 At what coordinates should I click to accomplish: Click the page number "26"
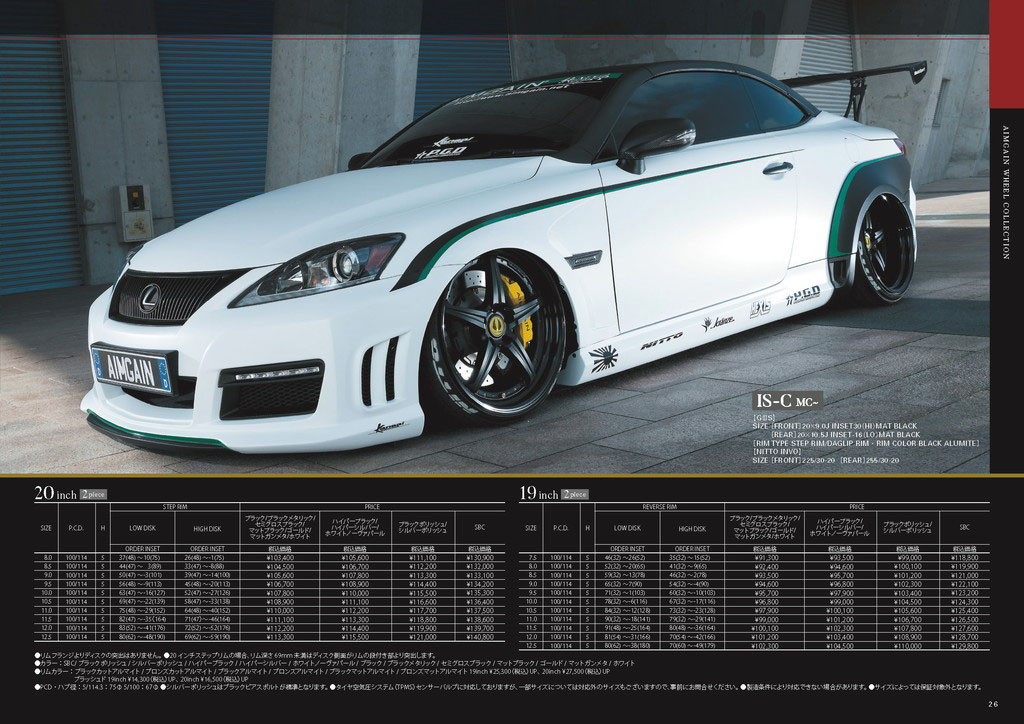pos(993,704)
